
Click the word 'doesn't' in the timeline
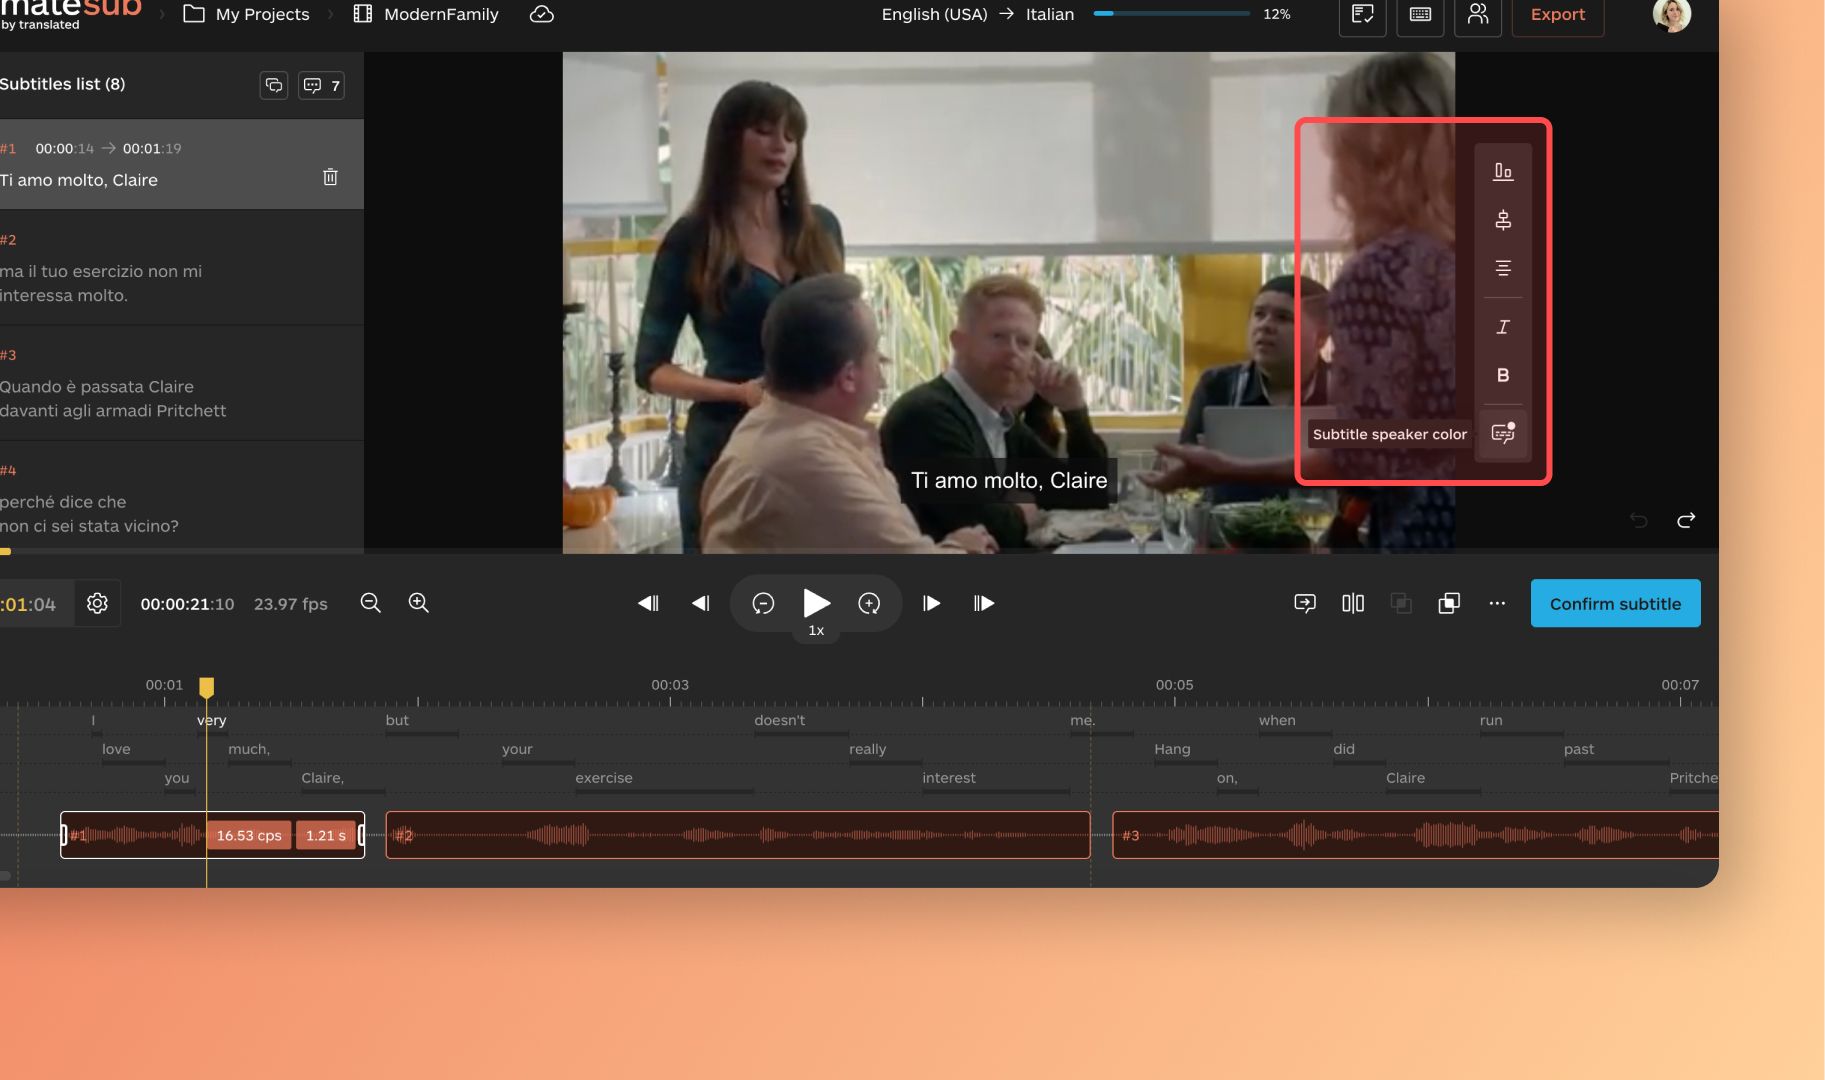[779, 720]
